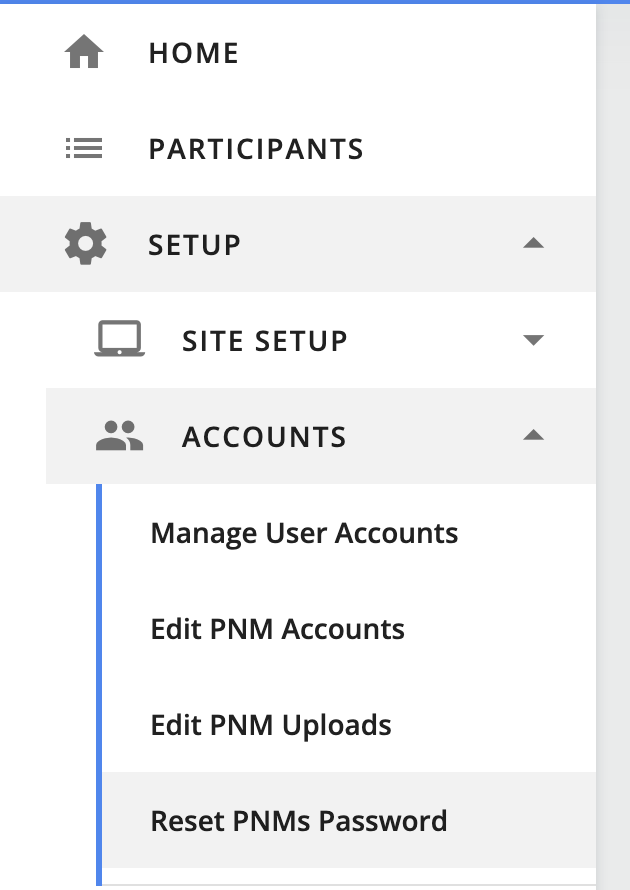Select the SETUP menu label
The image size is (630, 890).
pos(195,245)
